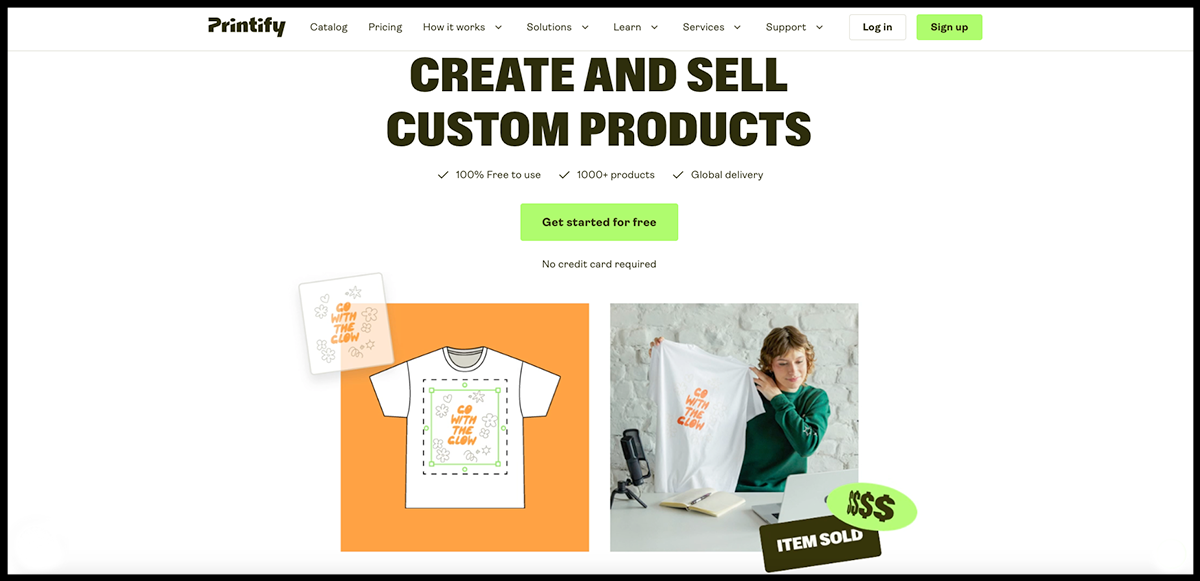Screen dimensions: 1200x581
Task: Click the Printify logo
Action: point(246,27)
